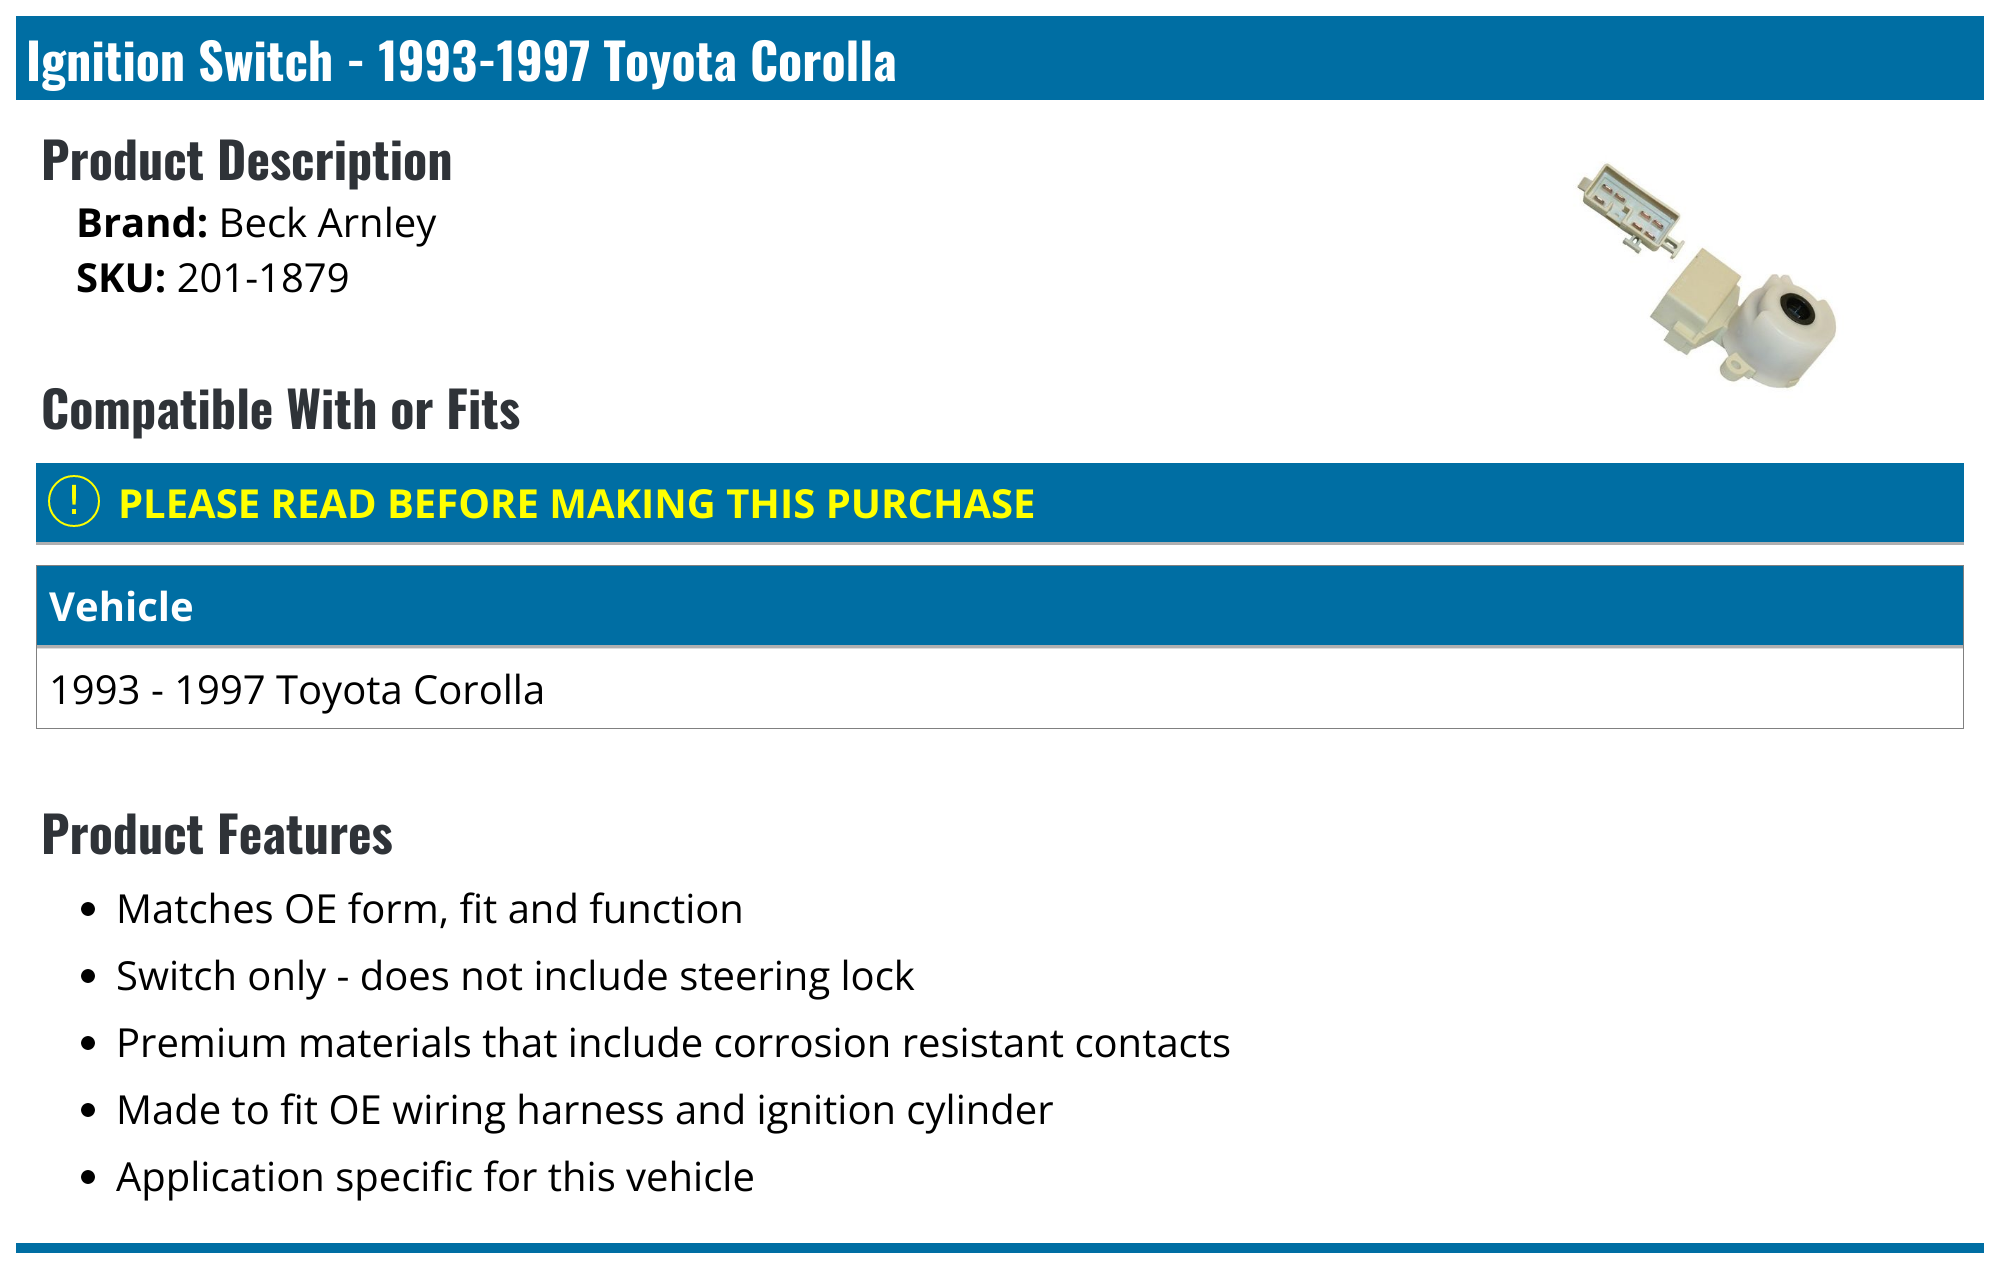
Task: Expand the Please Read Before Purchase banner
Action: (x=576, y=504)
